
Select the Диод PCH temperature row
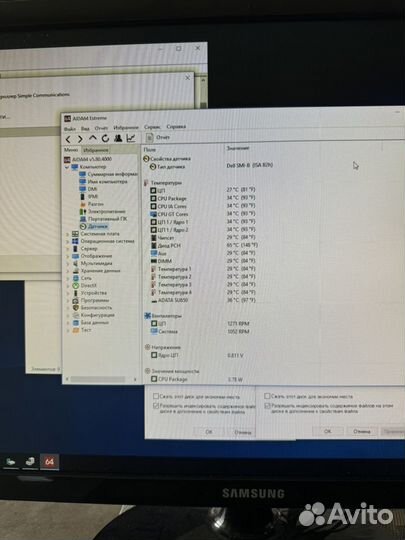pos(205,246)
